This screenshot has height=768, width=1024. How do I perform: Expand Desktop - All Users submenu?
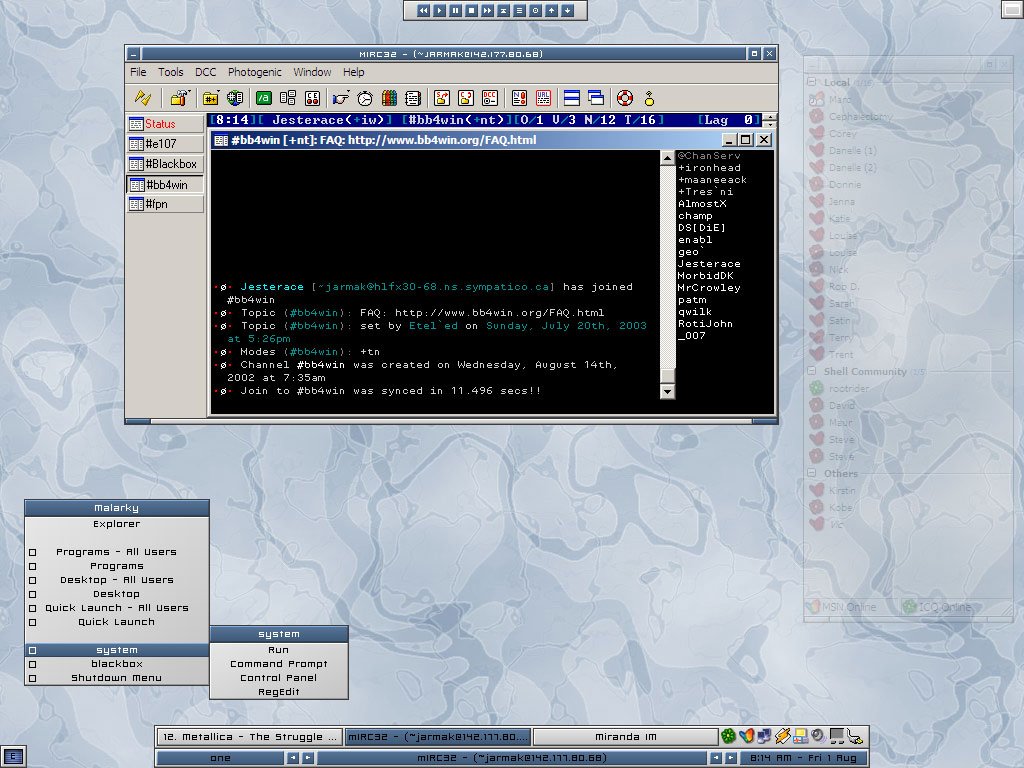point(117,580)
